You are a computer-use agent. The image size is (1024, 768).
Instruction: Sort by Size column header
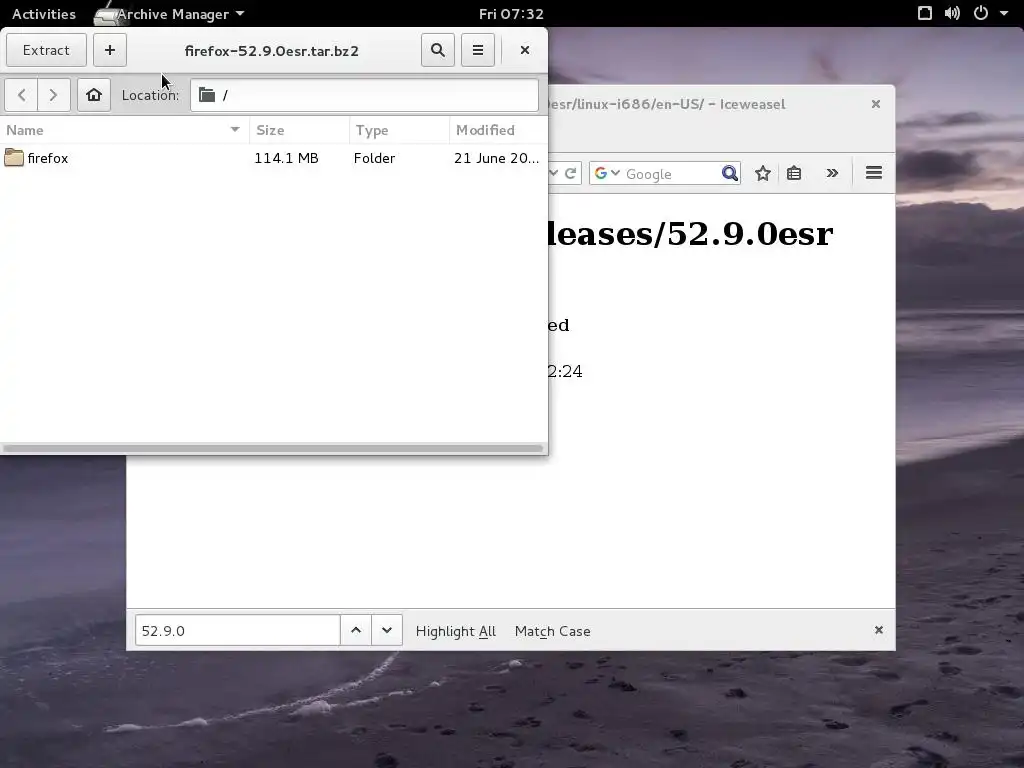pos(299,130)
